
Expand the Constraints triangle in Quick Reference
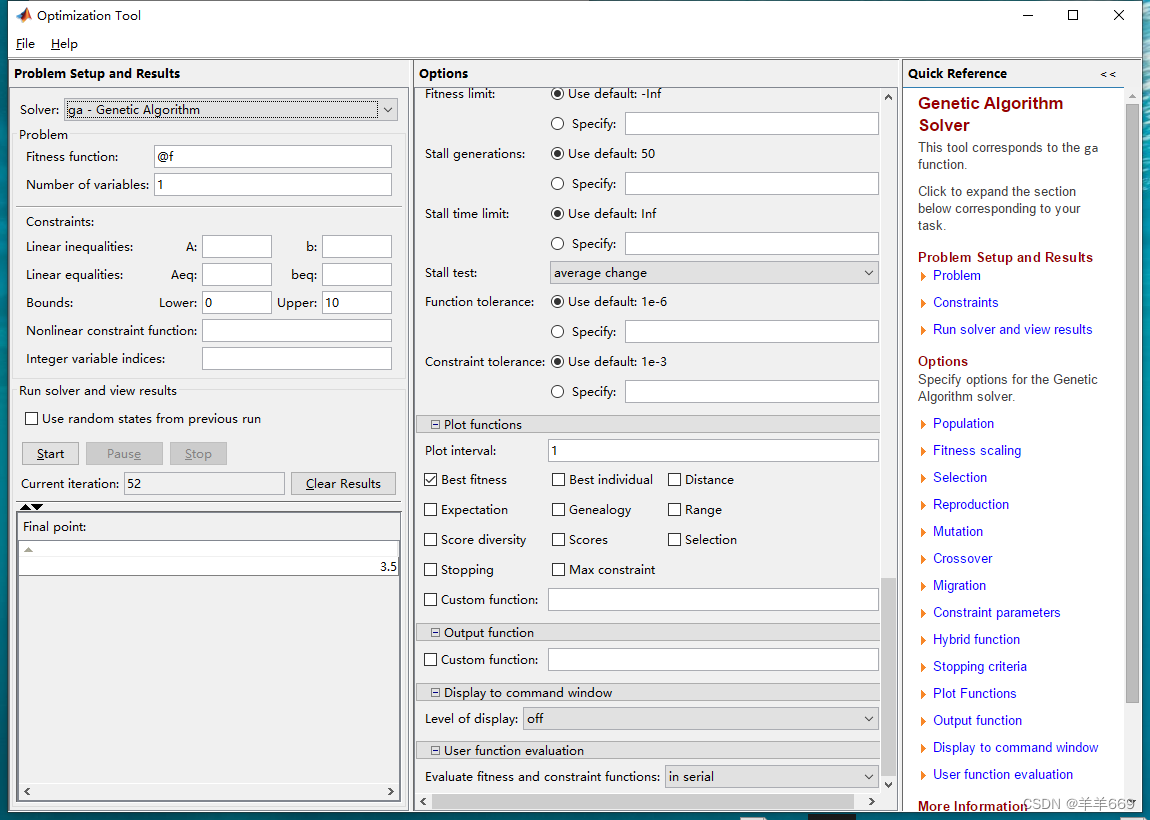(923, 303)
